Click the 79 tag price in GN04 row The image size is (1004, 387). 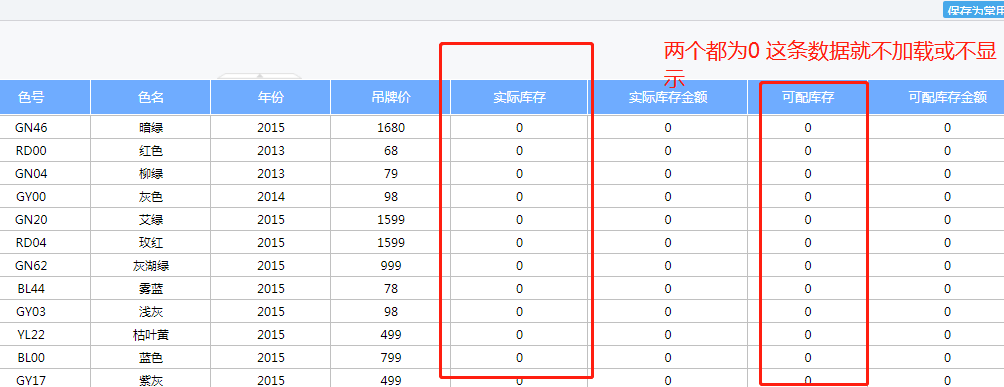tap(391, 174)
